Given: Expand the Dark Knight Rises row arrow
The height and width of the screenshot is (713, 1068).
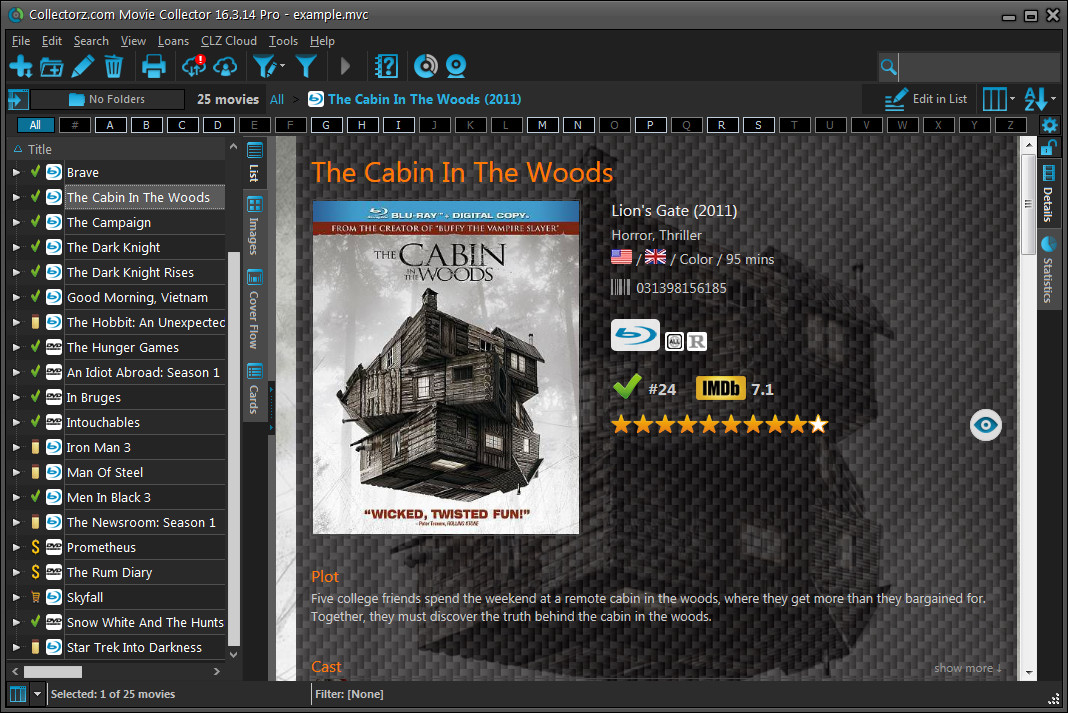Looking at the screenshot, I should [x=16, y=272].
